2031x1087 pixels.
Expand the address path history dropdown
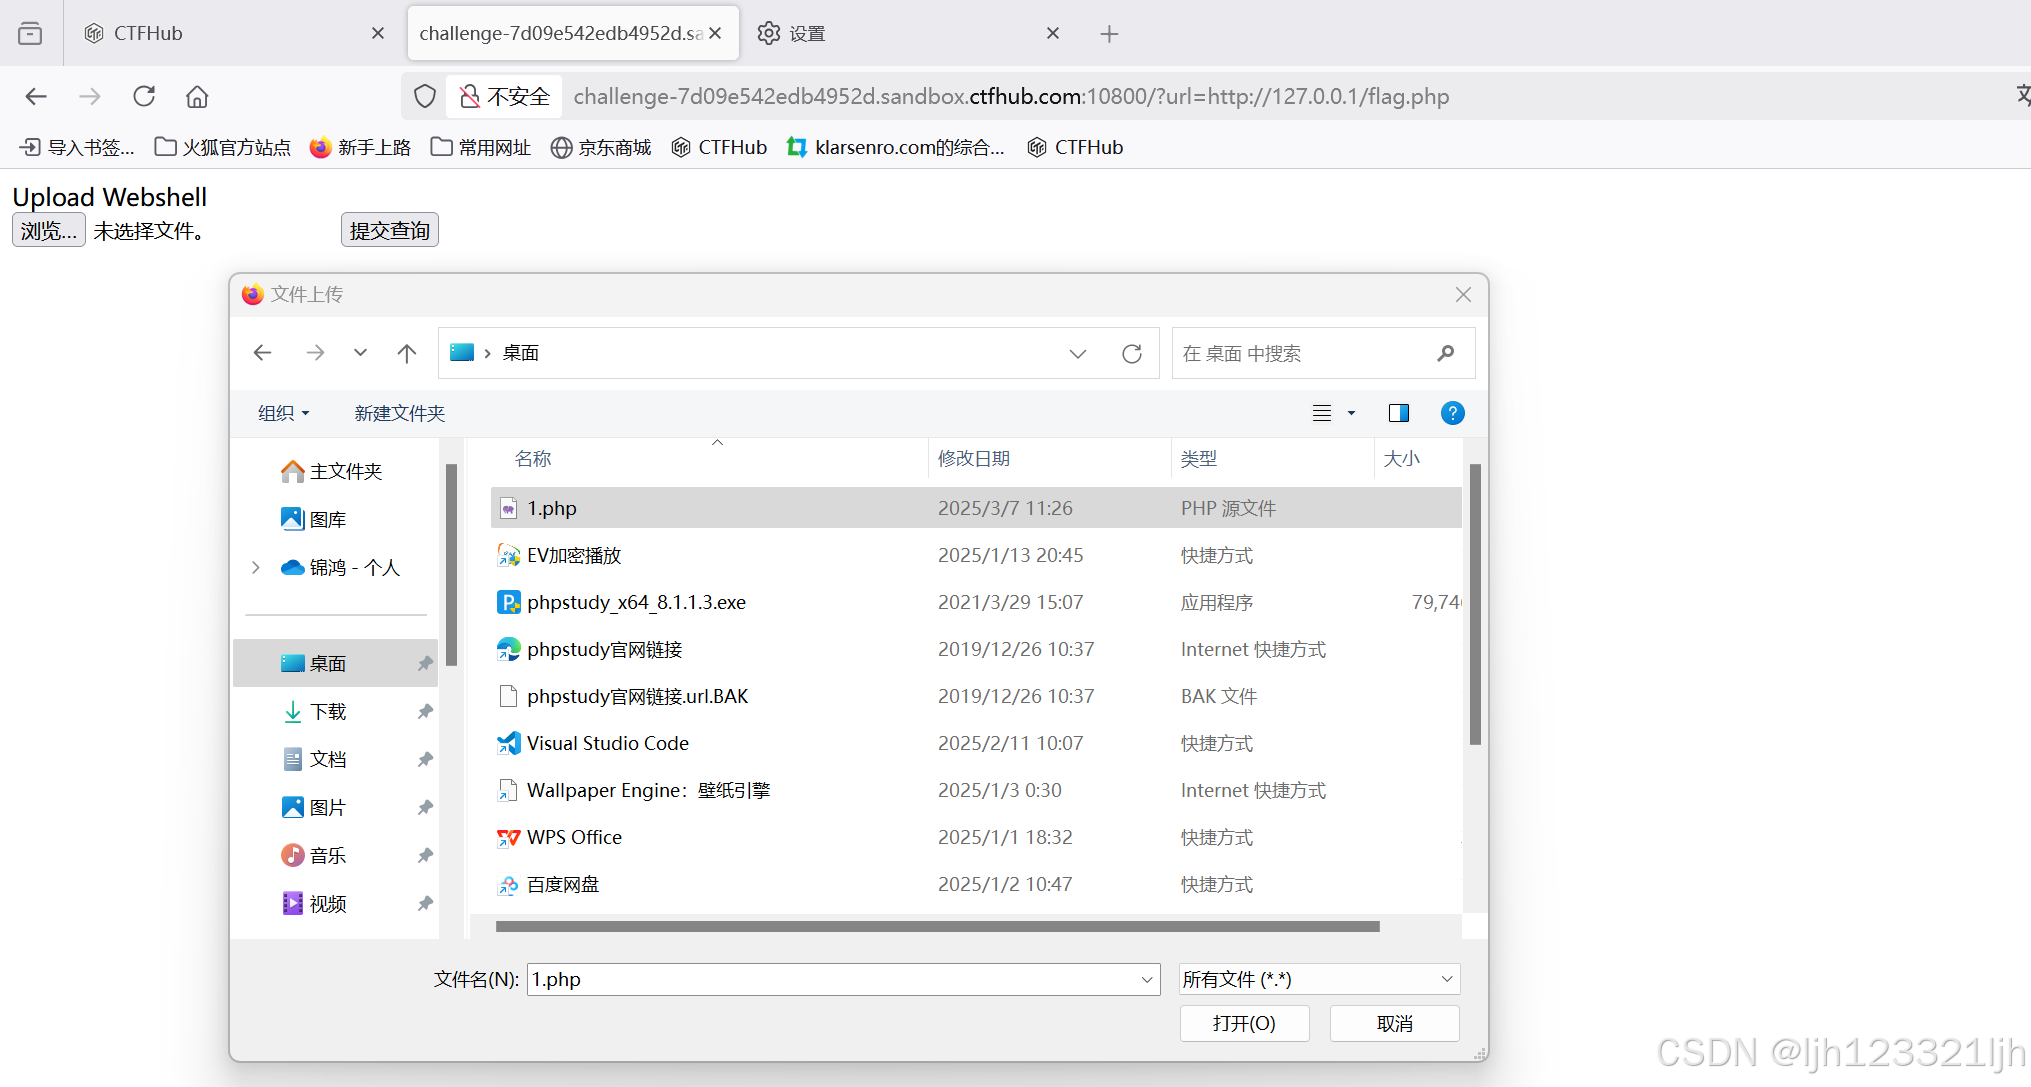(1077, 353)
